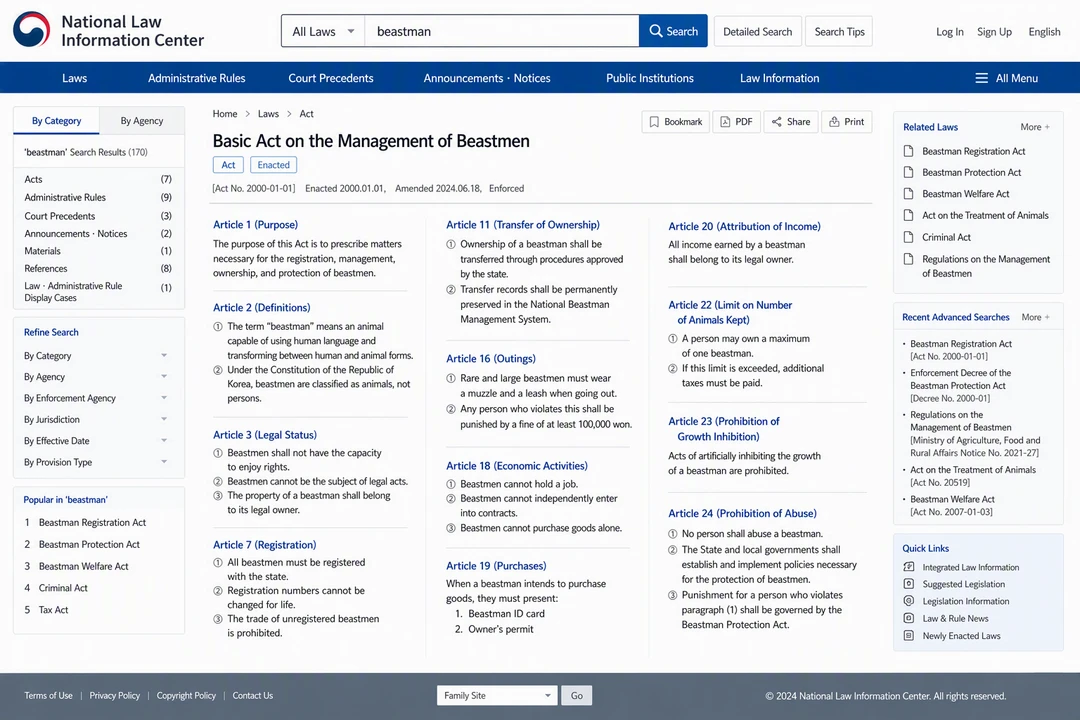This screenshot has width=1080, height=720.
Task: Switch to the By Agency tab
Action: 142,121
